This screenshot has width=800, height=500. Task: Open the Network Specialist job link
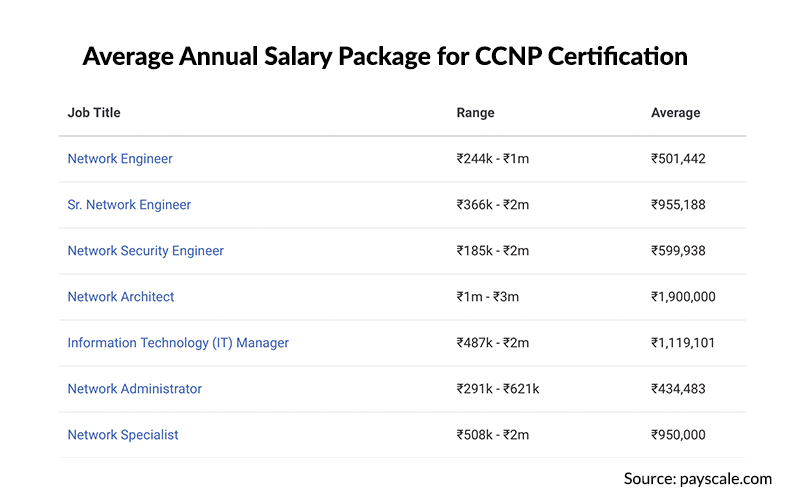click(x=123, y=435)
